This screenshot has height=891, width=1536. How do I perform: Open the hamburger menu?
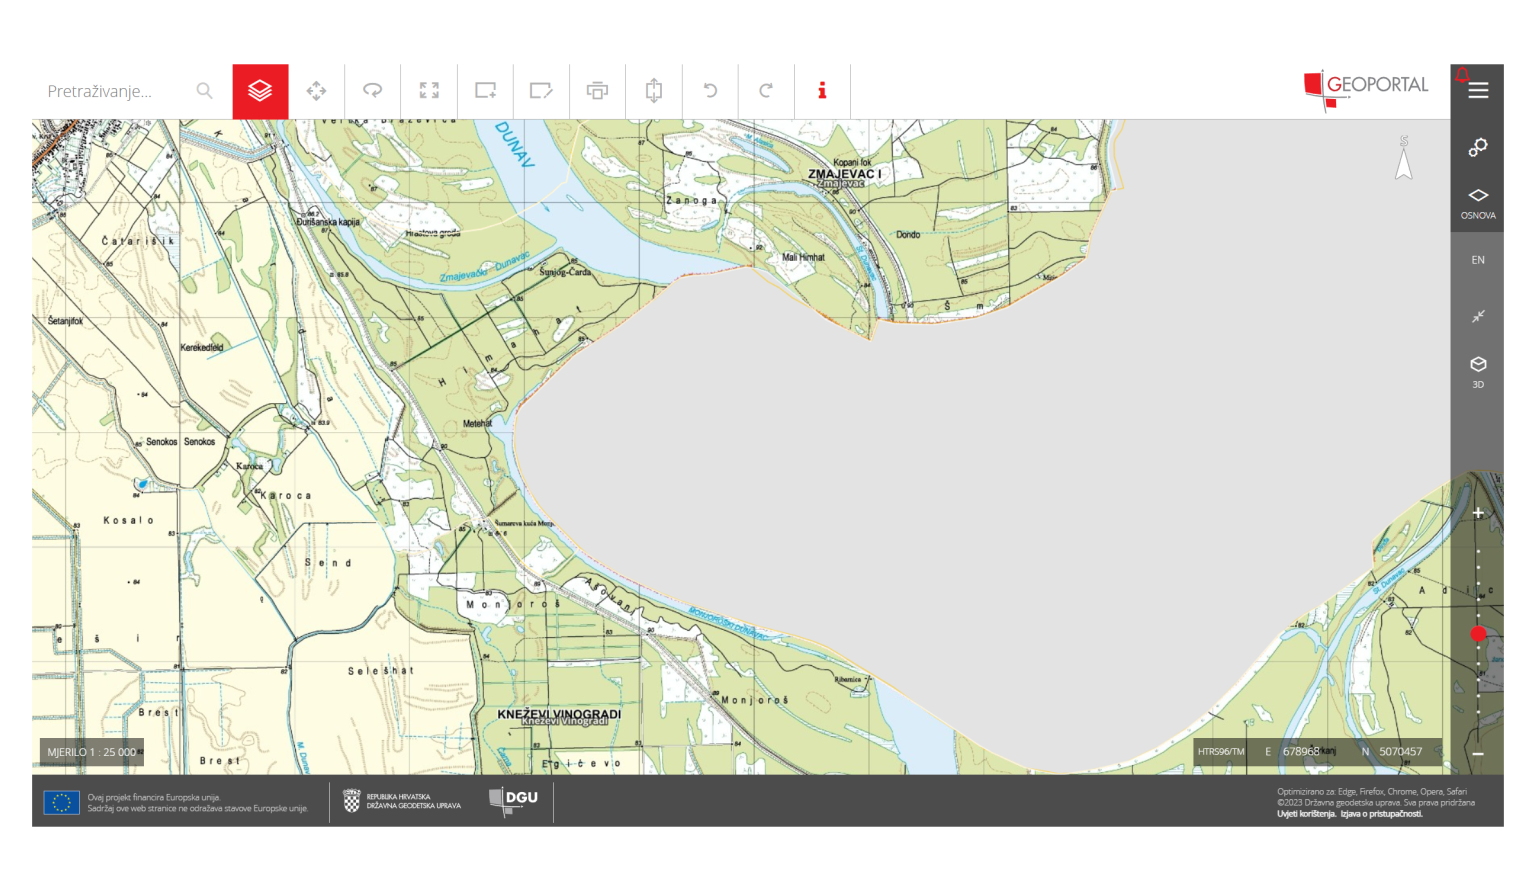(1478, 90)
